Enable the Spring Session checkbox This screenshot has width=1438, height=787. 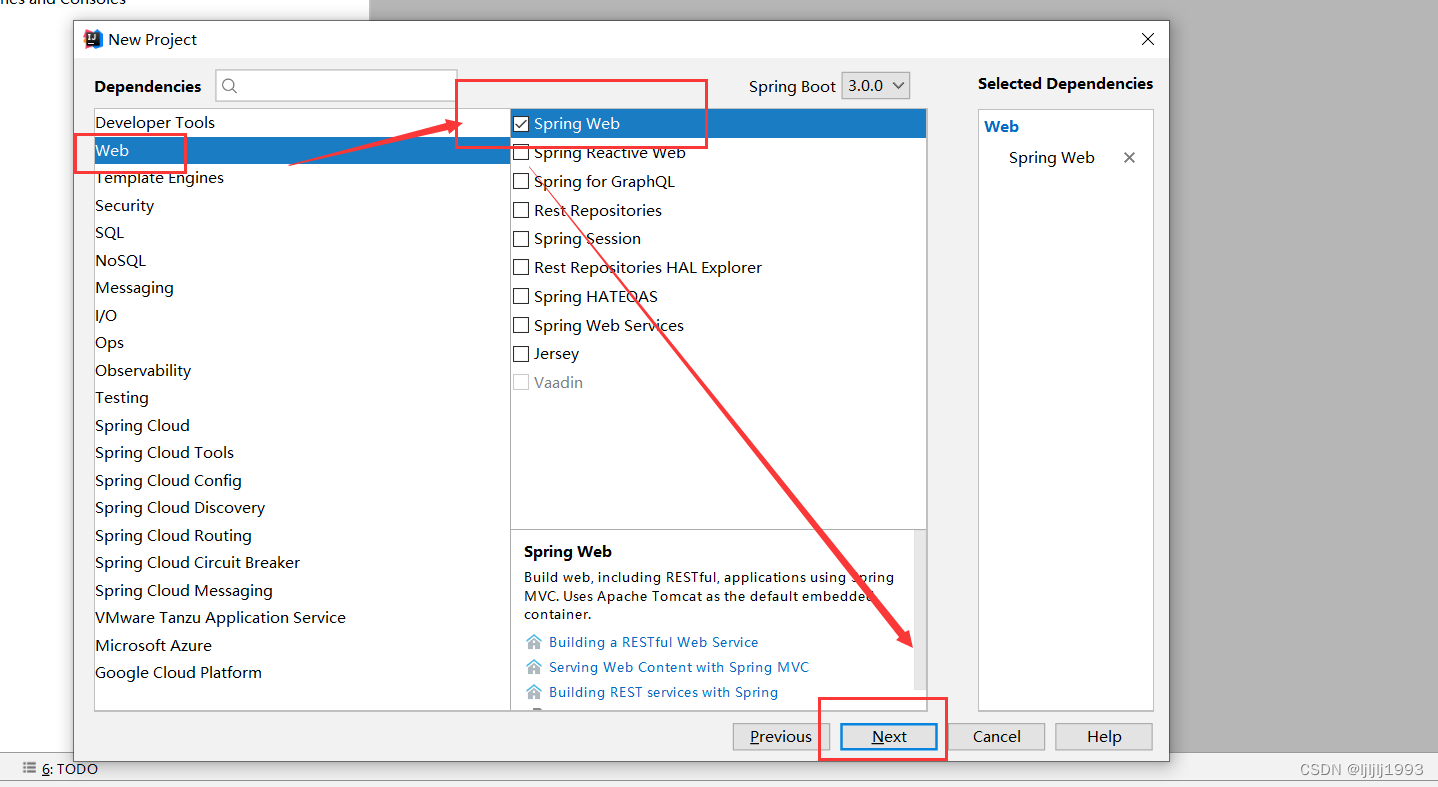(521, 239)
